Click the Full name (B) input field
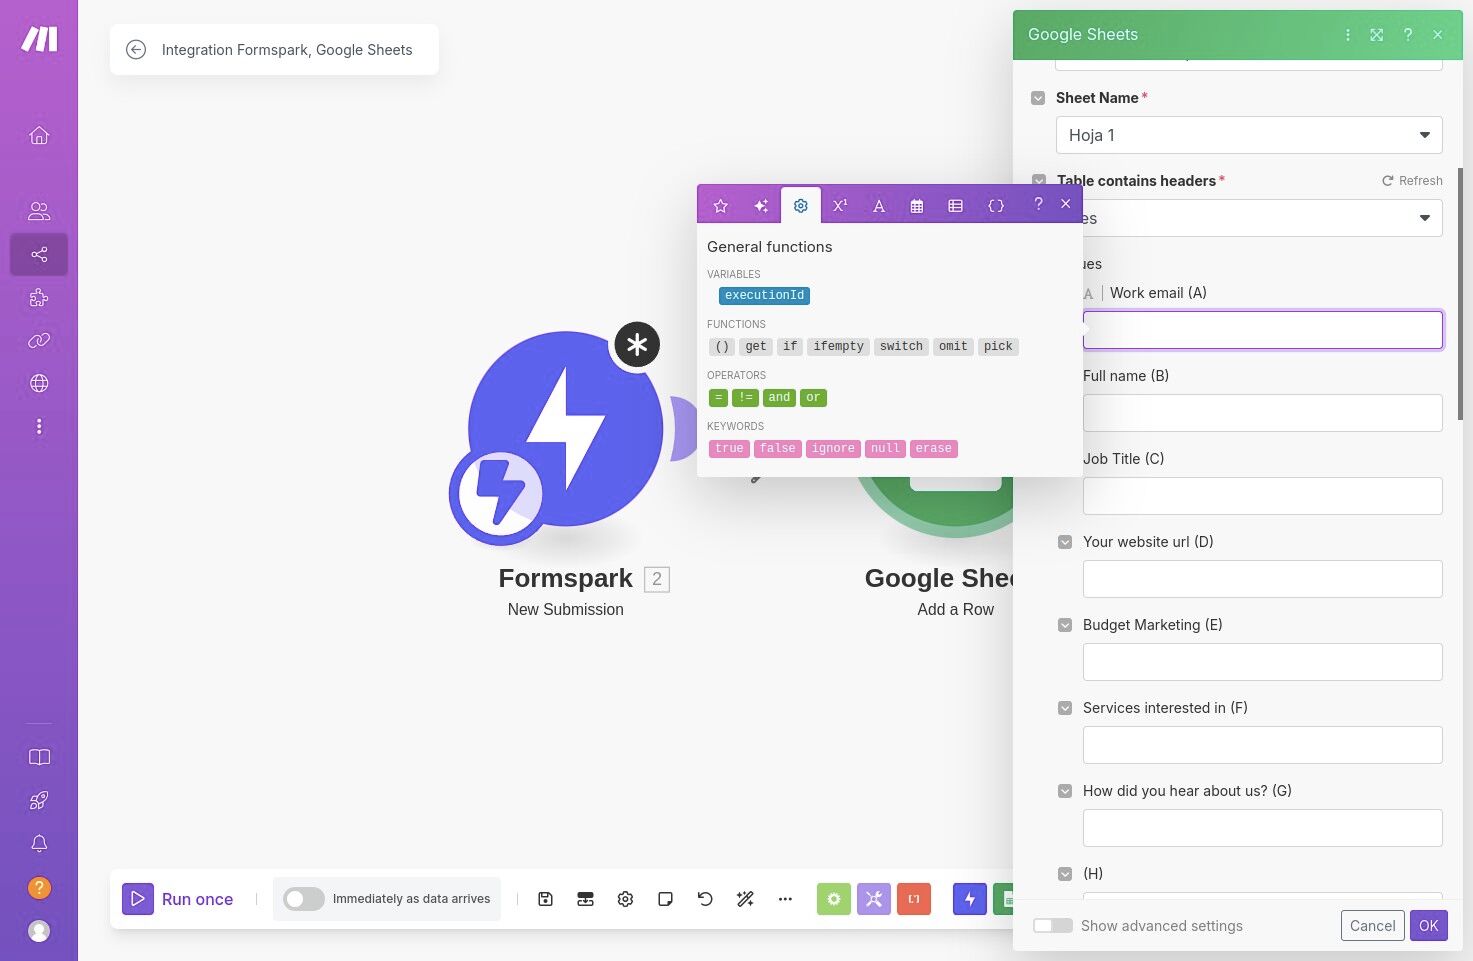Viewport: 1473px width, 961px height. 1262,413
